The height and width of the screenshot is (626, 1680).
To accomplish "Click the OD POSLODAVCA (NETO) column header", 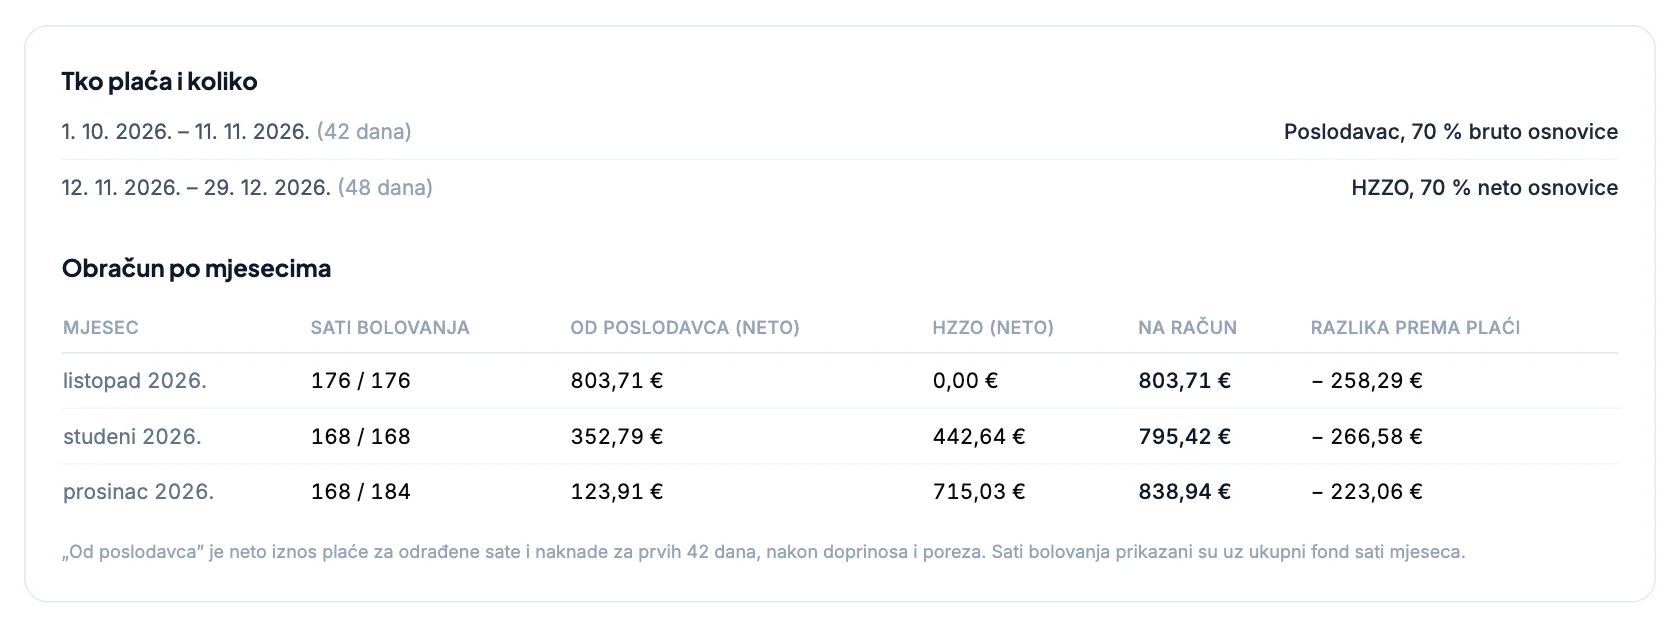I will (685, 328).
